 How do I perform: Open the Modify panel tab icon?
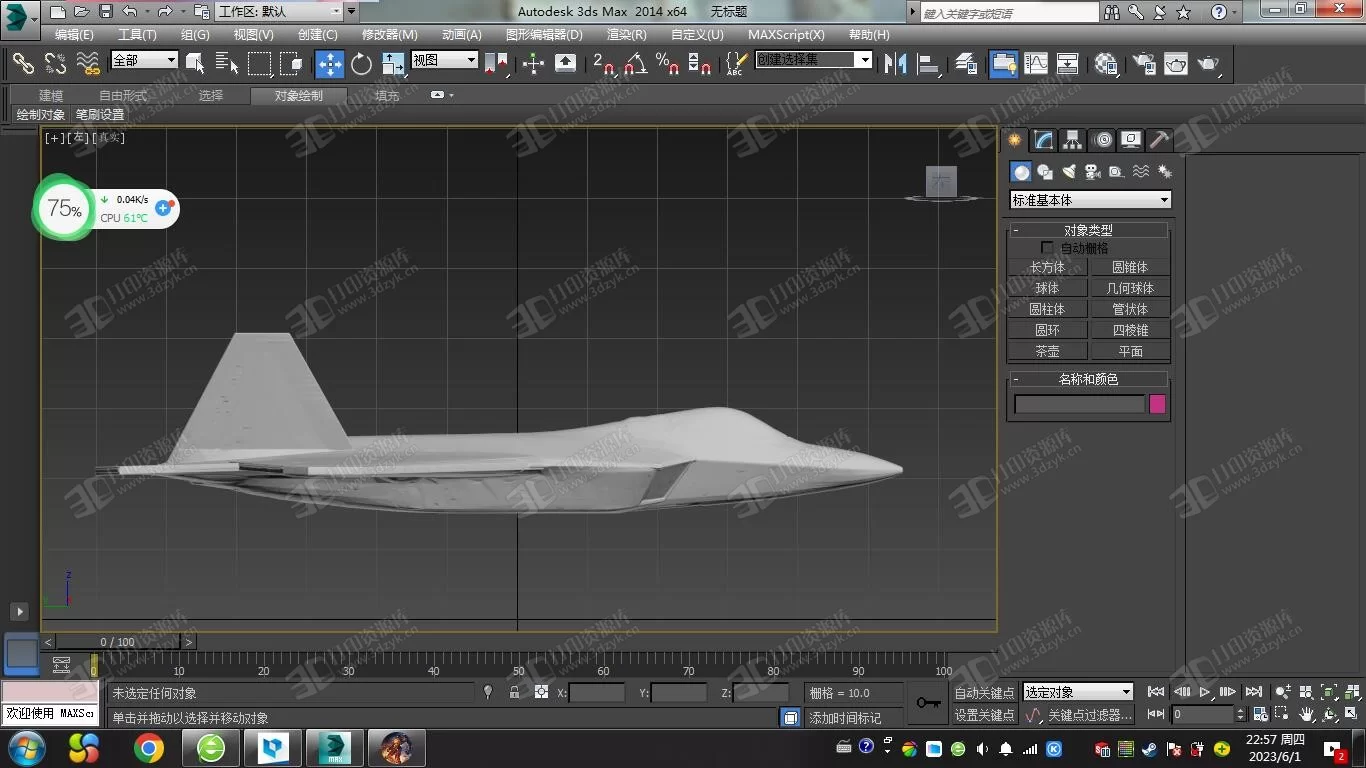[1043, 140]
